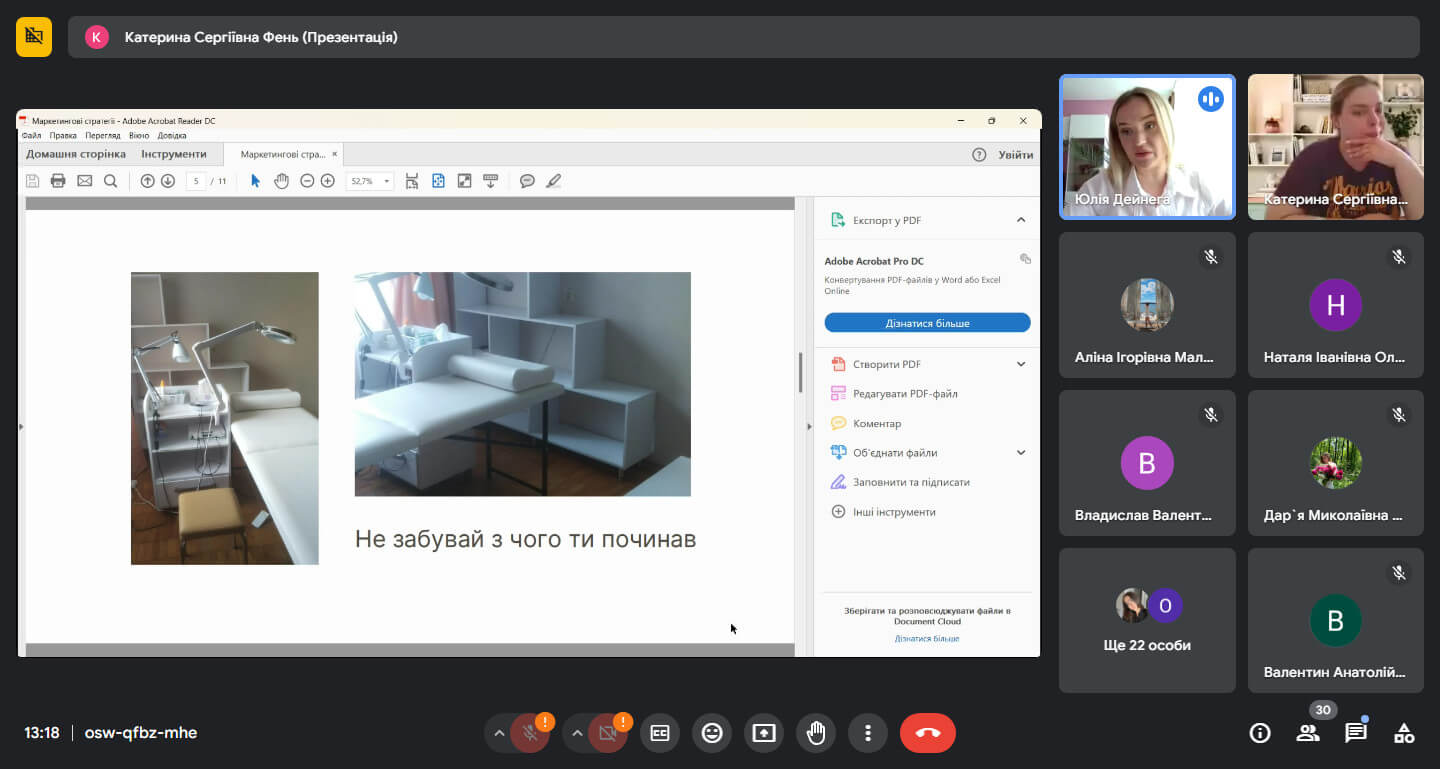The image size is (1440, 769).
Task: Toggle the muted microphone button
Action: point(530,733)
